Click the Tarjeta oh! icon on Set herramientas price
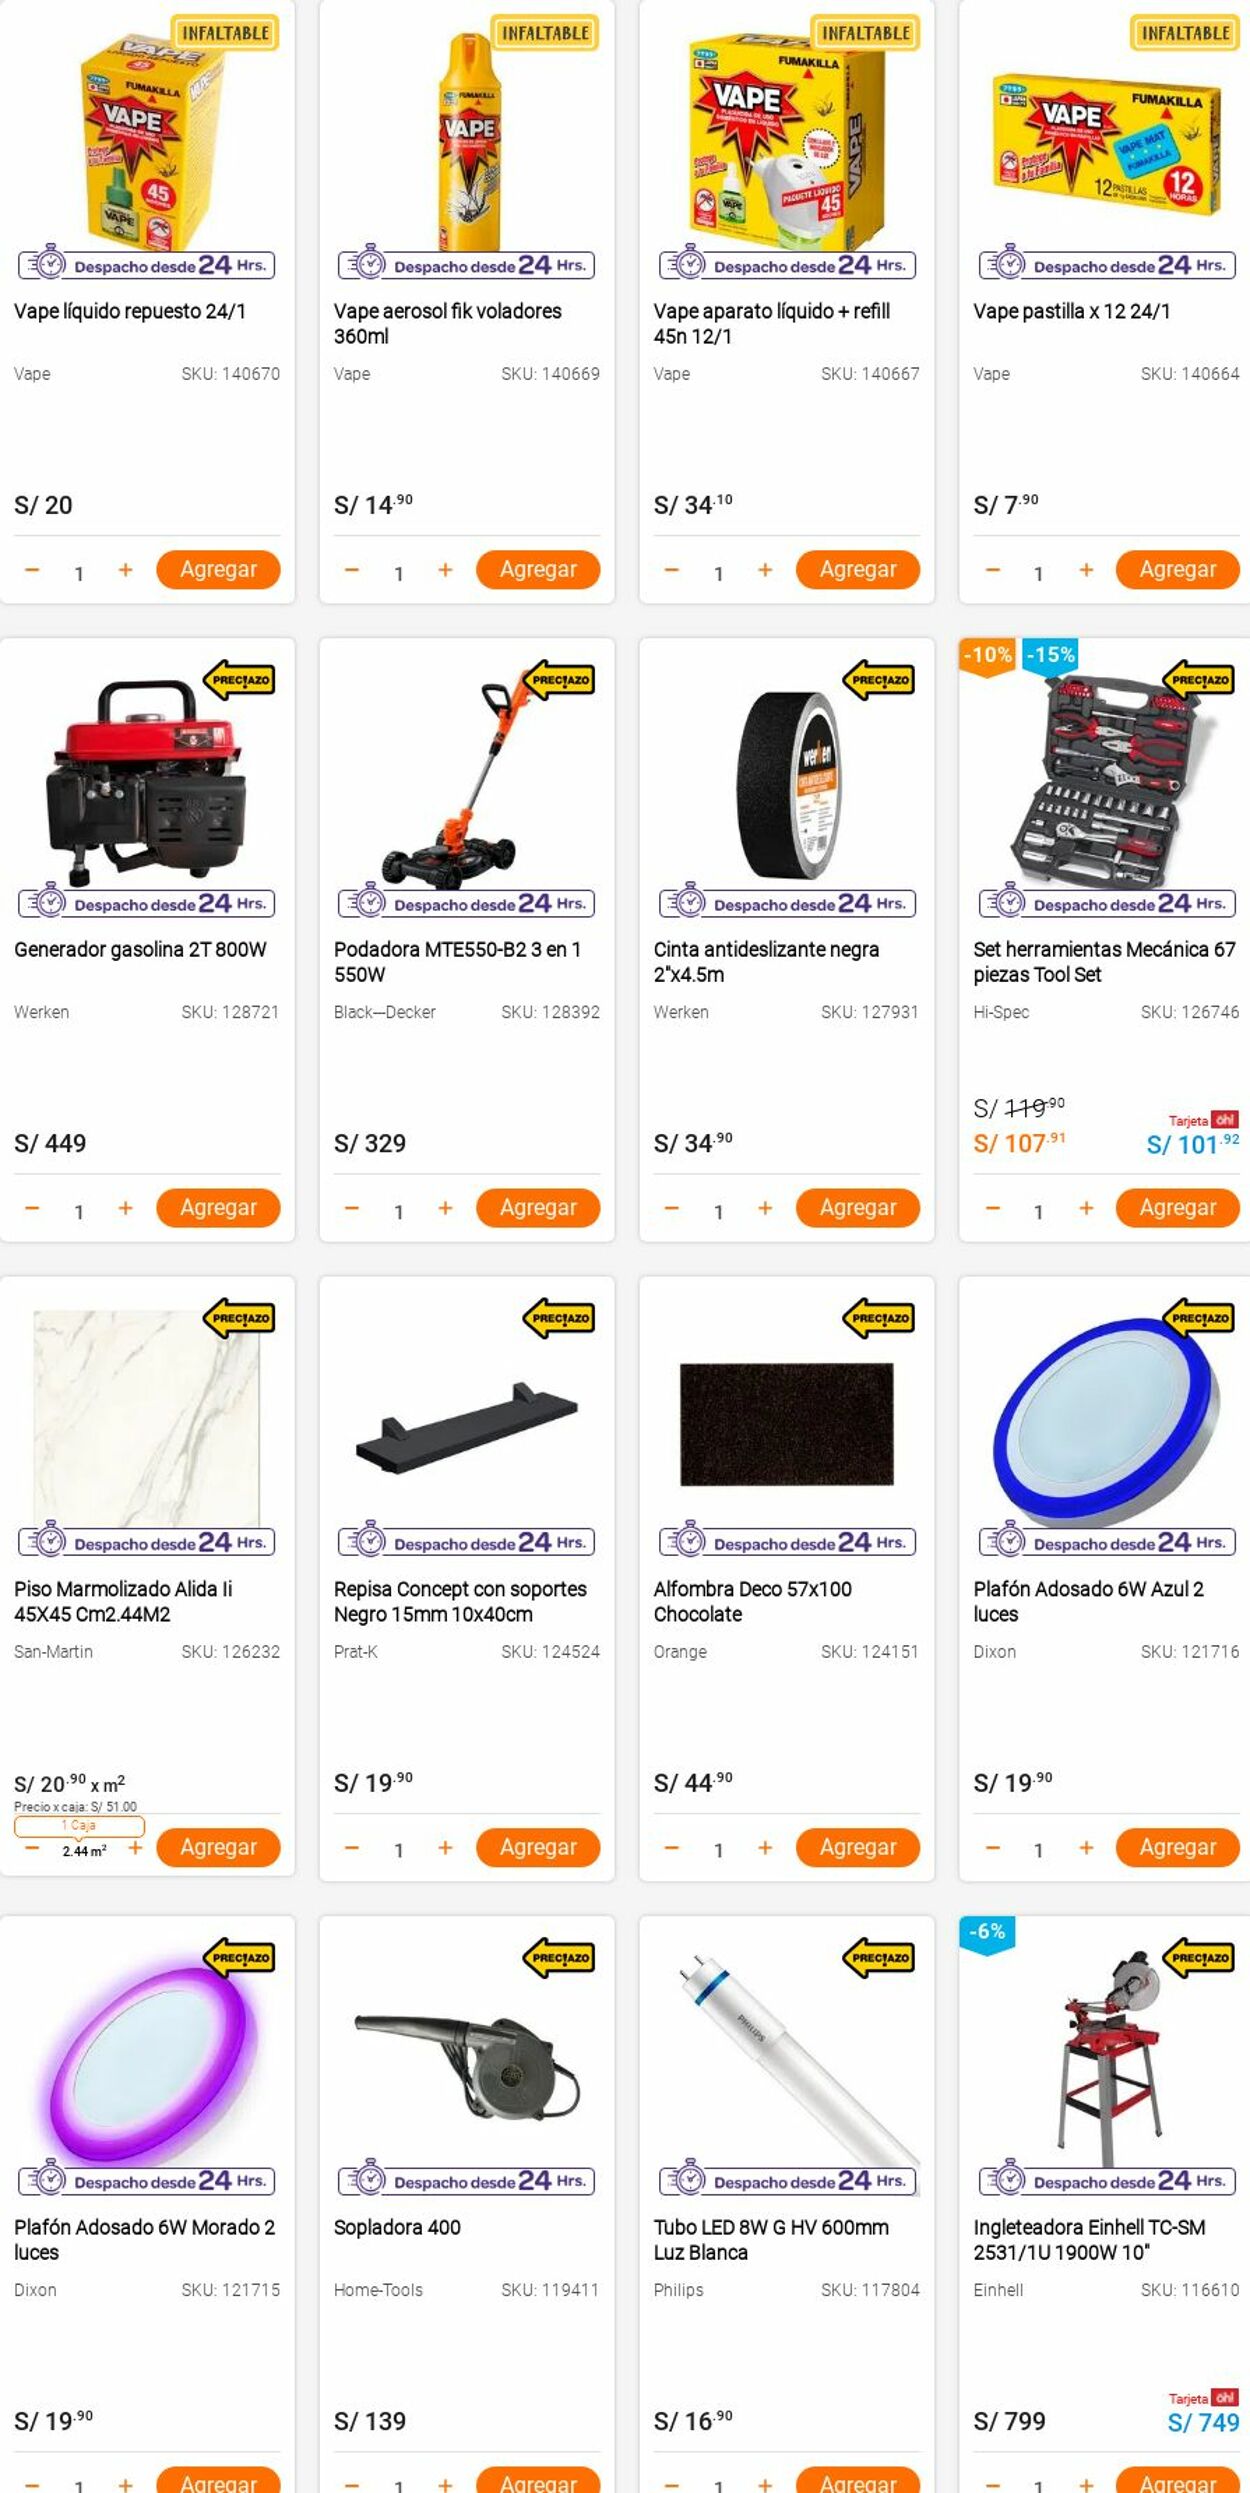This screenshot has width=1250, height=2493. [1204, 1120]
